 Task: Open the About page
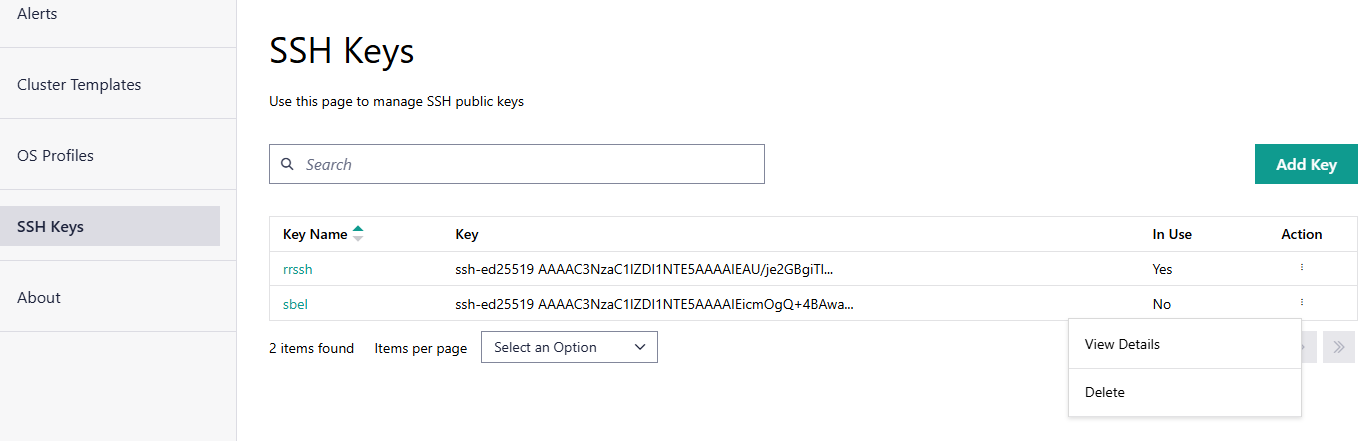coord(39,298)
